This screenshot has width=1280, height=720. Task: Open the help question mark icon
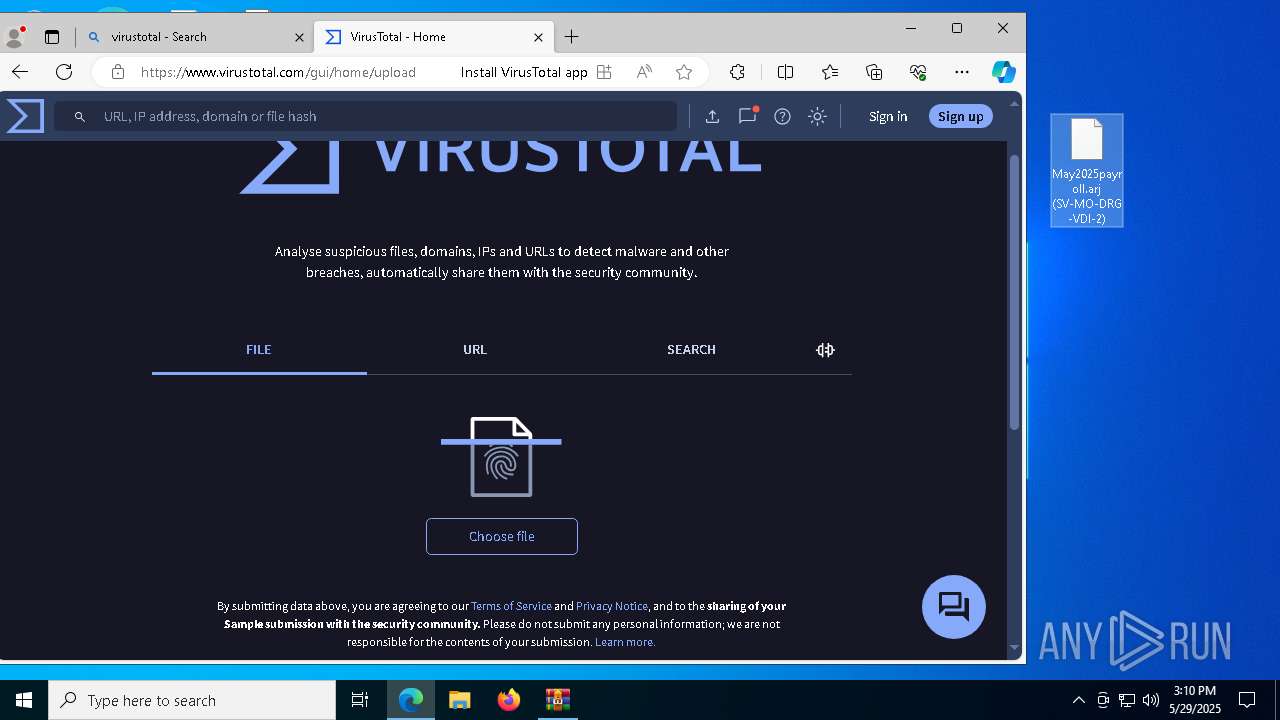[x=782, y=116]
